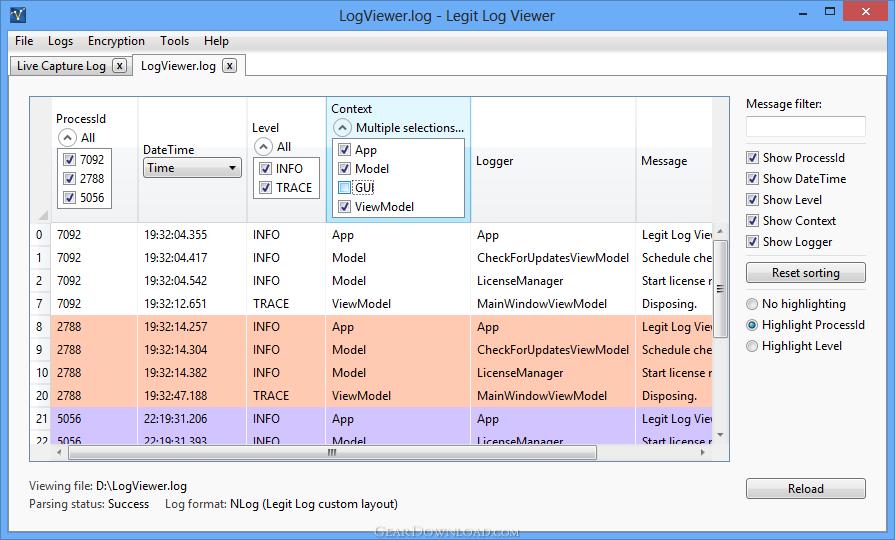Select Highlight ProcessId radio option

pyautogui.click(x=752, y=325)
